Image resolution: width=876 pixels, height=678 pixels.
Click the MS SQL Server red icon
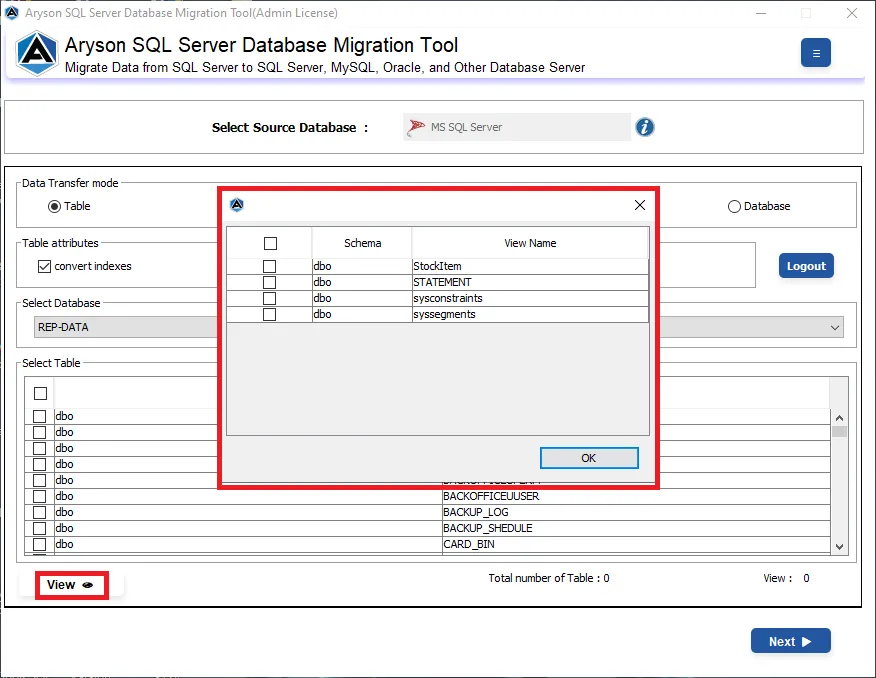416,127
